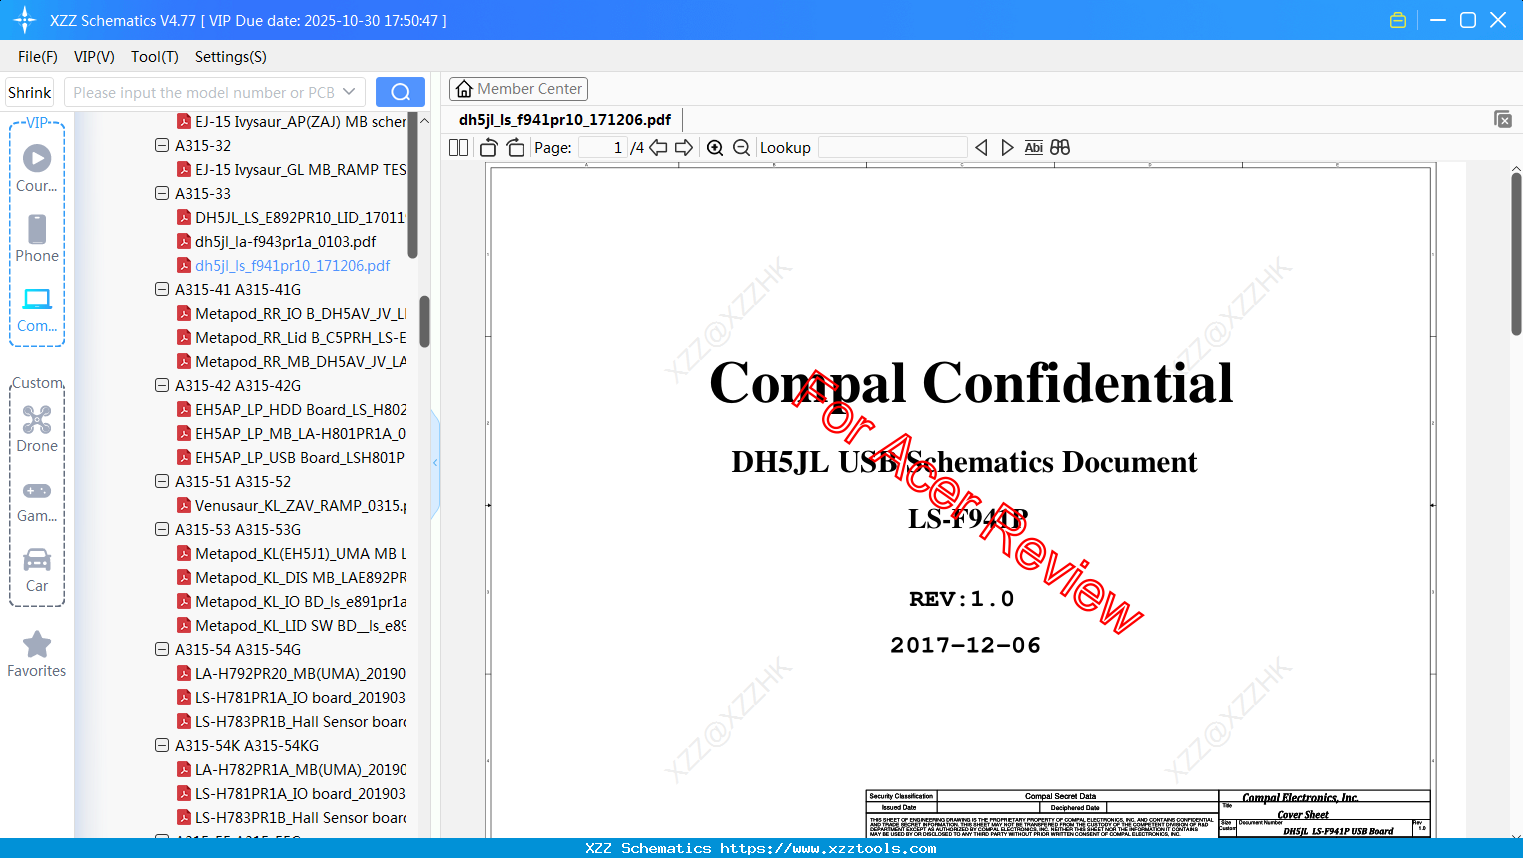The height and width of the screenshot is (858, 1523).
Task: Open EJ-15 Ivysaur_GL MB_RAMP file
Action: pos(291,169)
